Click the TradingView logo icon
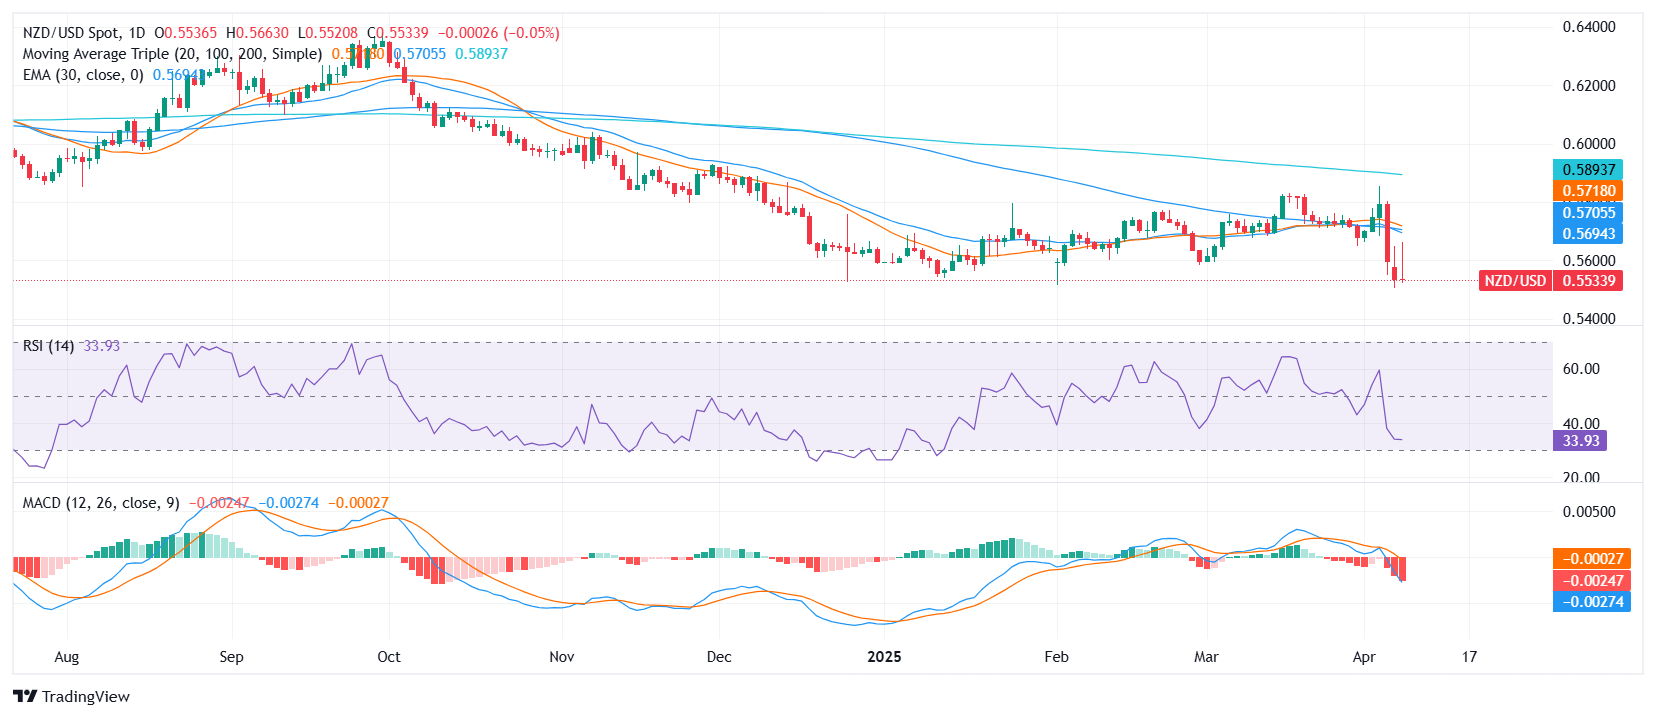This screenshot has height=718, width=1656. tap(25, 697)
